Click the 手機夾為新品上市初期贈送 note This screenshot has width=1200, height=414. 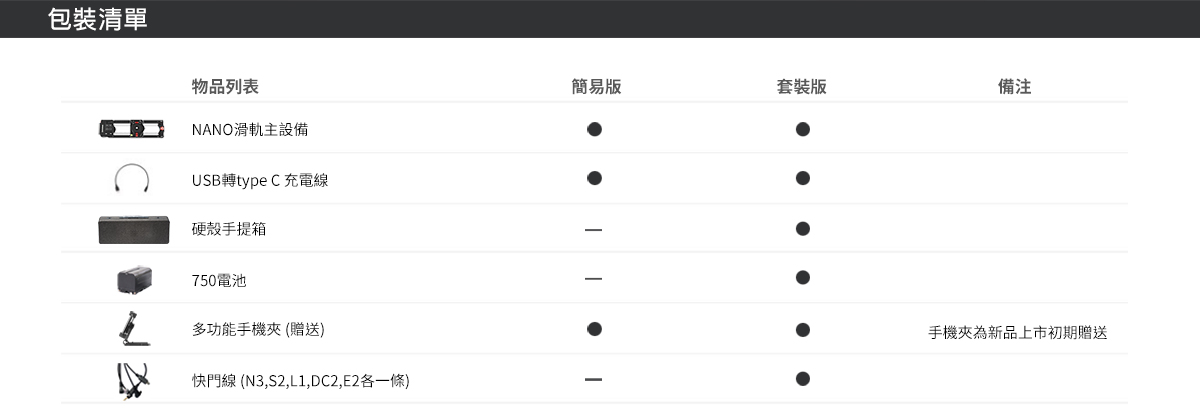click(x=1017, y=332)
